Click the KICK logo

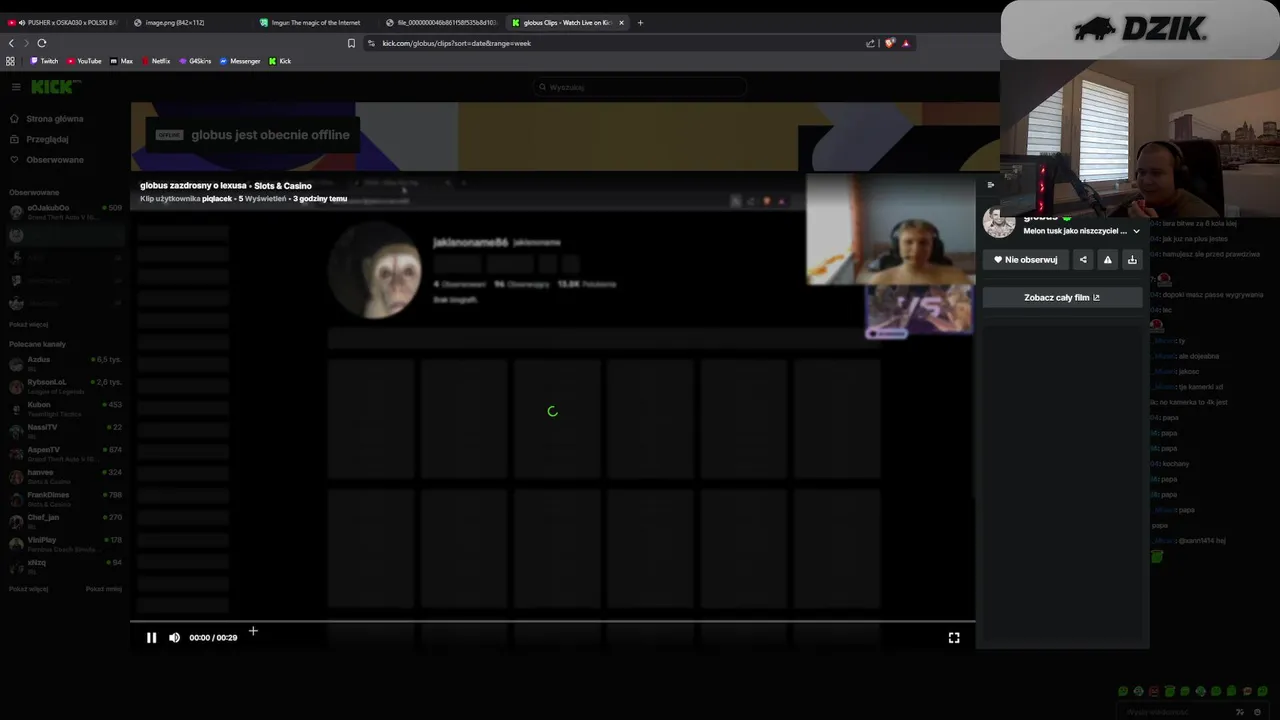[x=54, y=87]
